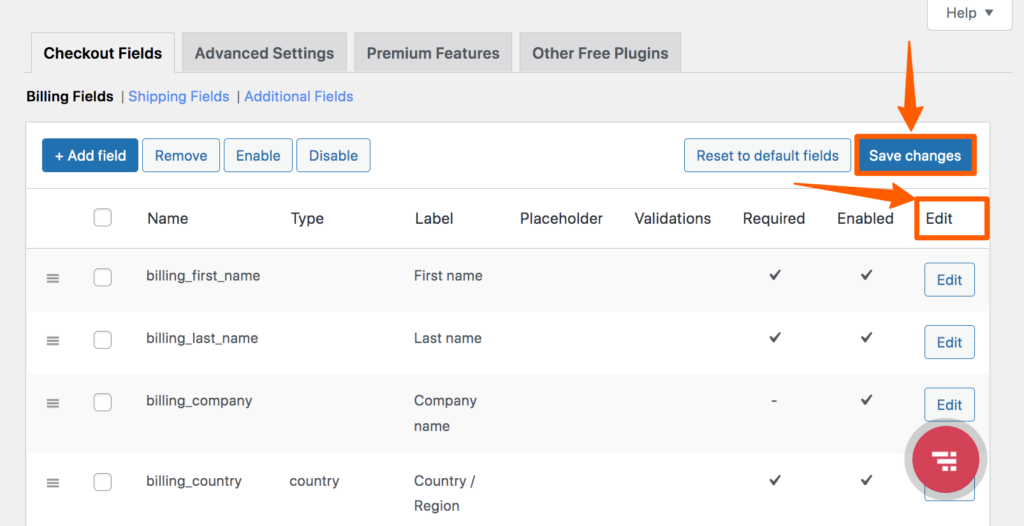Click the 'First name' label cell

coord(448,276)
